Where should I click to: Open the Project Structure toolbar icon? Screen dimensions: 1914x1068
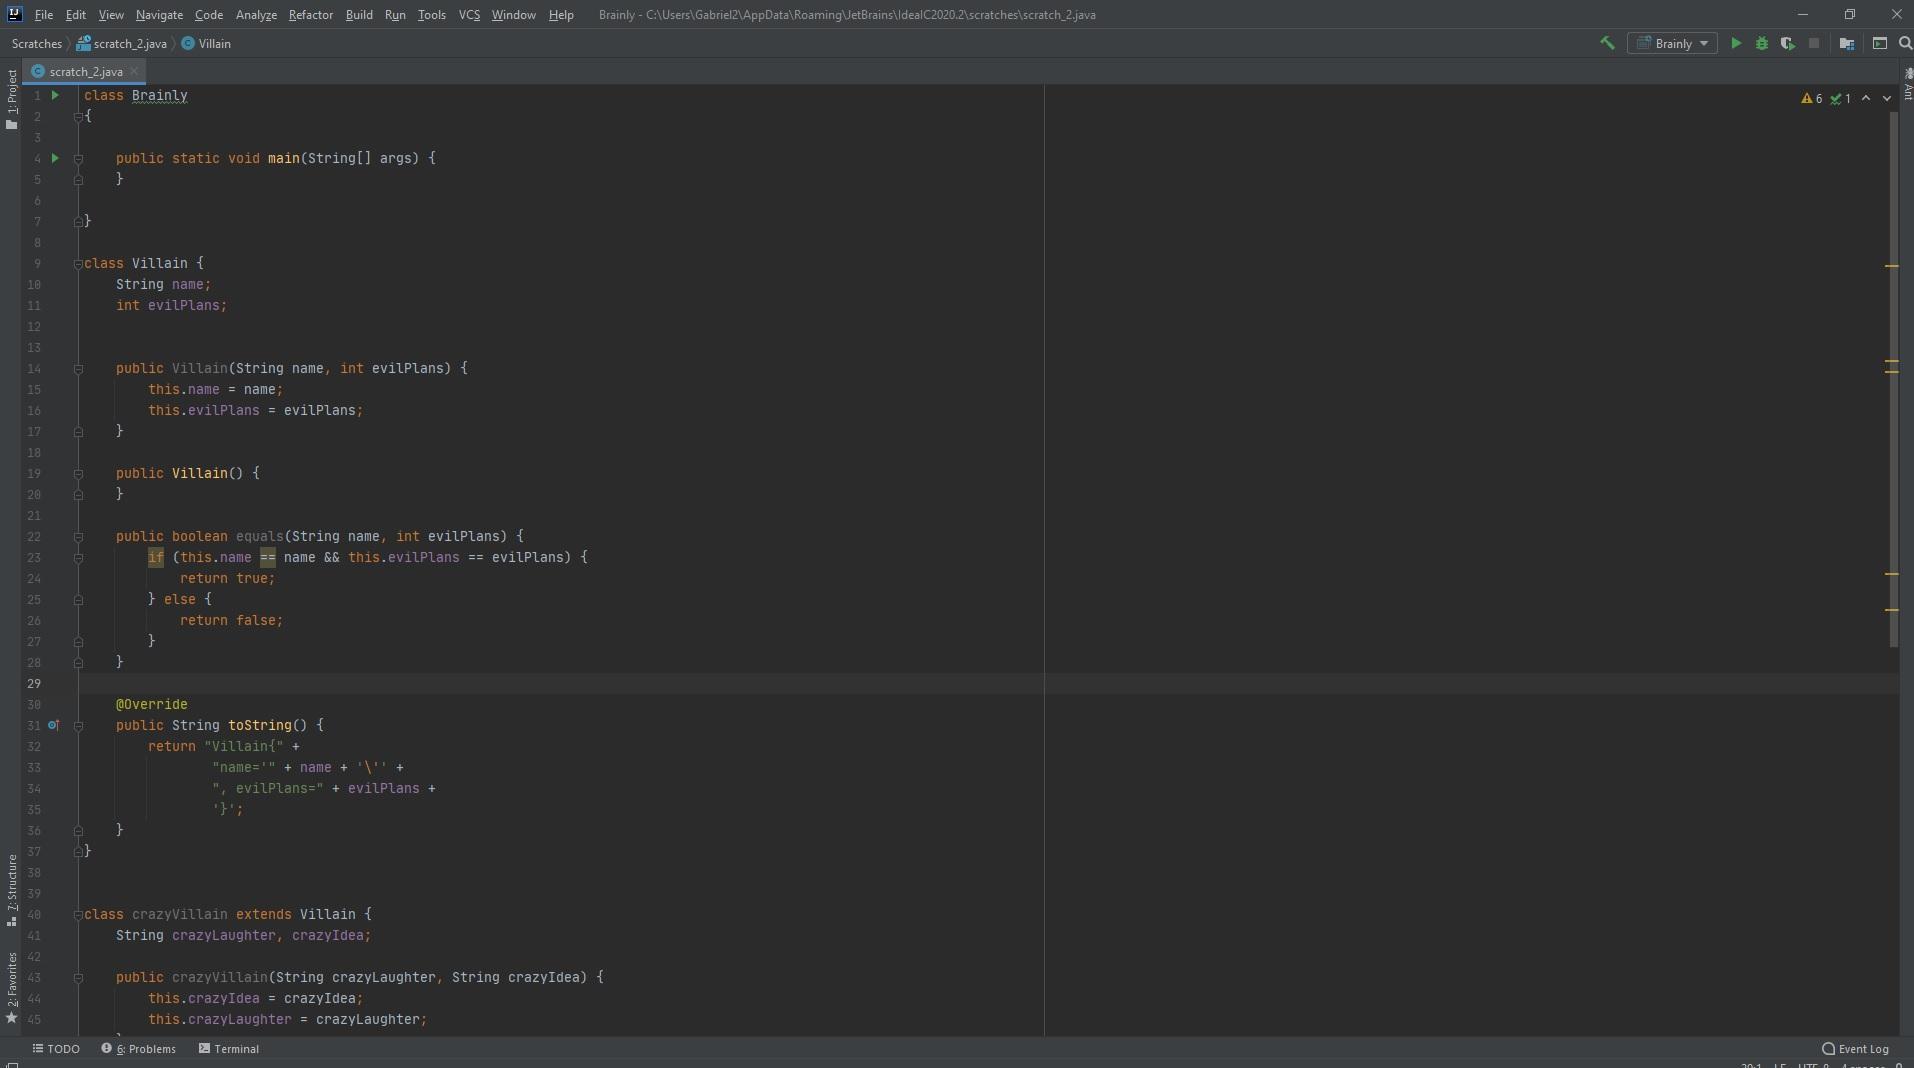1847,43
